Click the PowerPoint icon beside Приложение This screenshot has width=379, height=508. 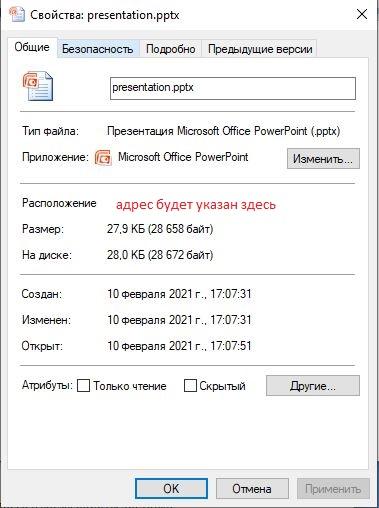[x=103, y=157]
